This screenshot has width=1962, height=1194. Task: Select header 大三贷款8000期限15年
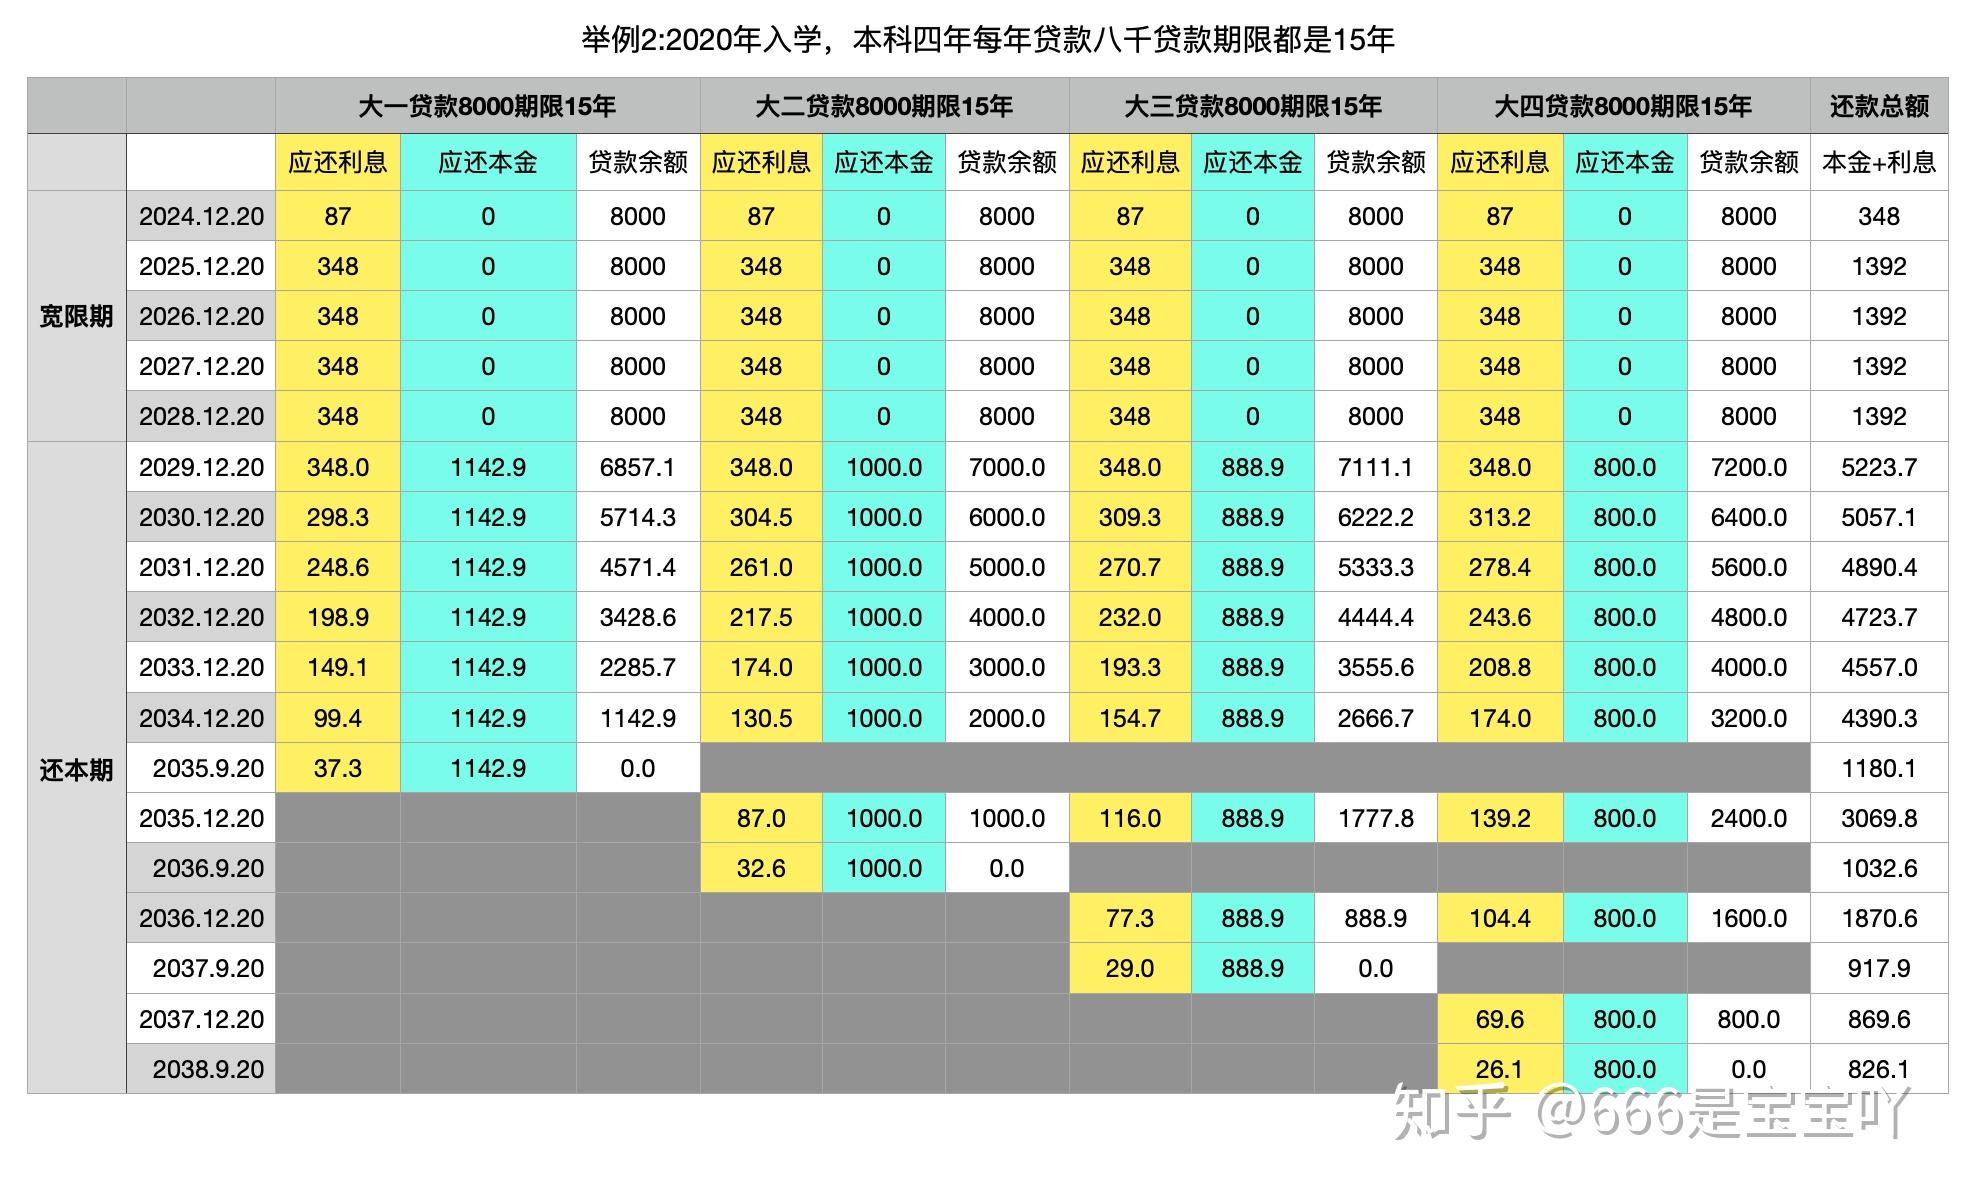[1253, 106]
